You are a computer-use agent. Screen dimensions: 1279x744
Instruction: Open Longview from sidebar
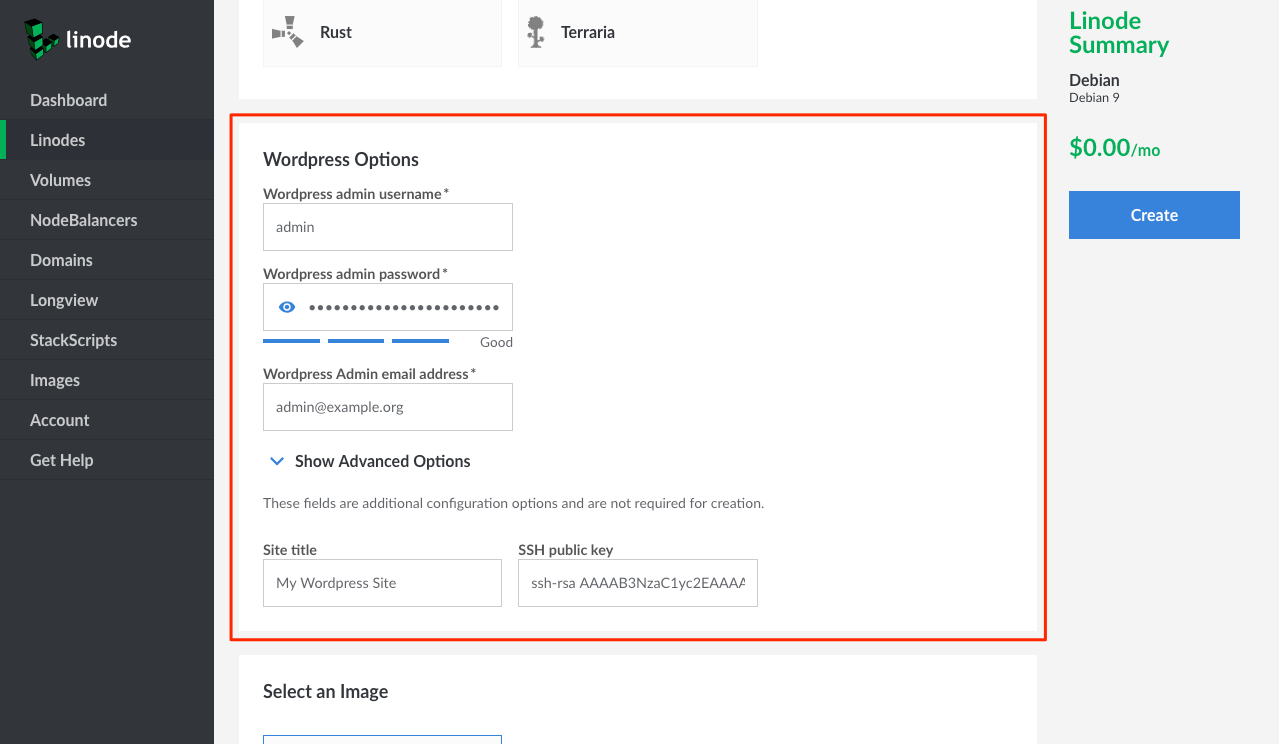[x=64, y=300]
